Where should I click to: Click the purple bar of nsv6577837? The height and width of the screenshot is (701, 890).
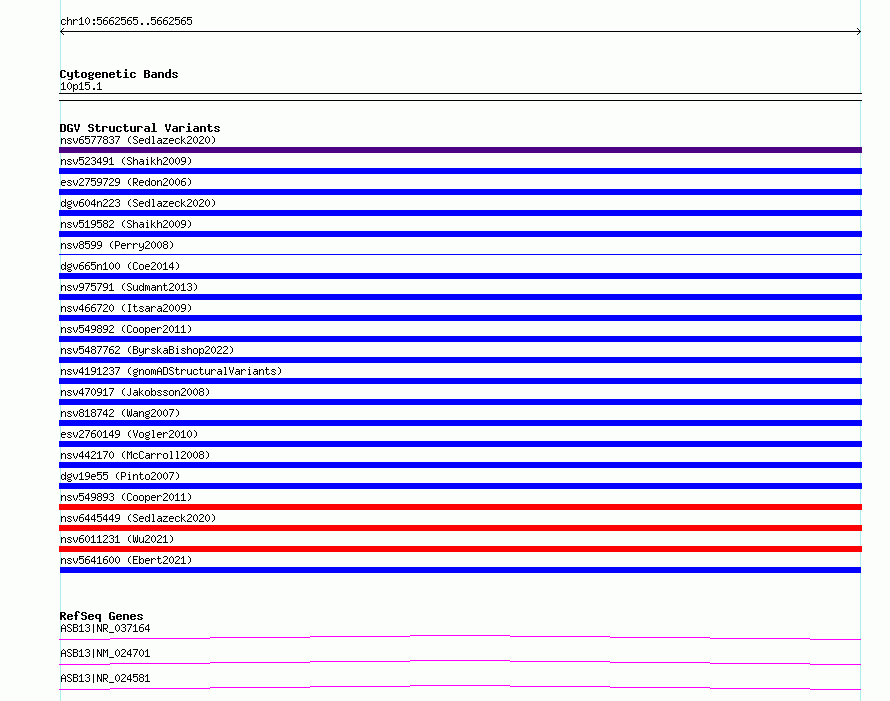(x=460, y=150)
